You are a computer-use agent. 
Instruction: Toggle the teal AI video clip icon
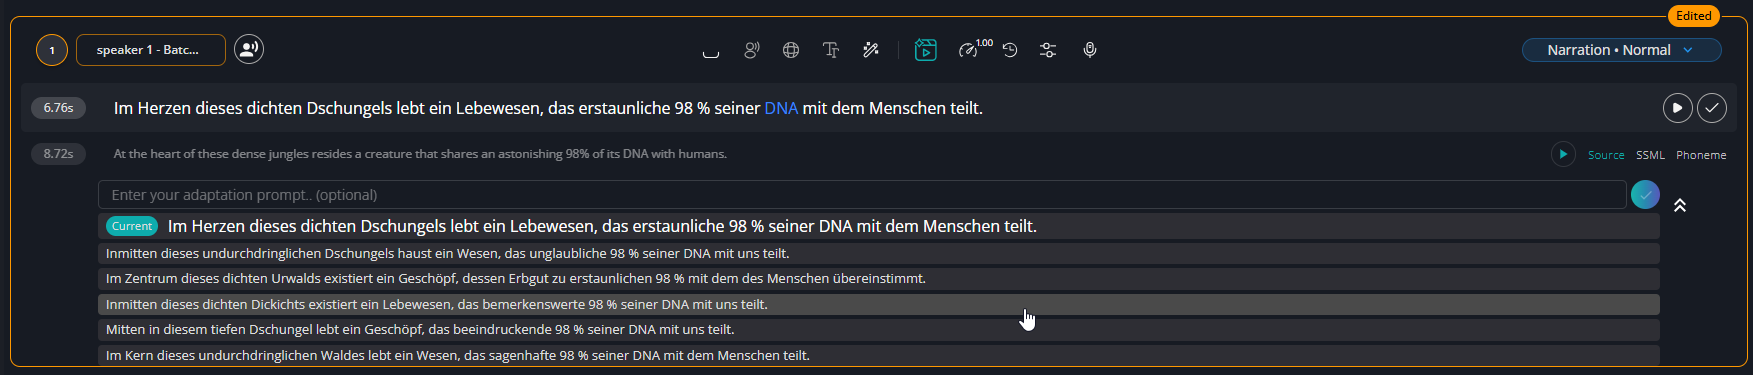[x=926, y=50]
